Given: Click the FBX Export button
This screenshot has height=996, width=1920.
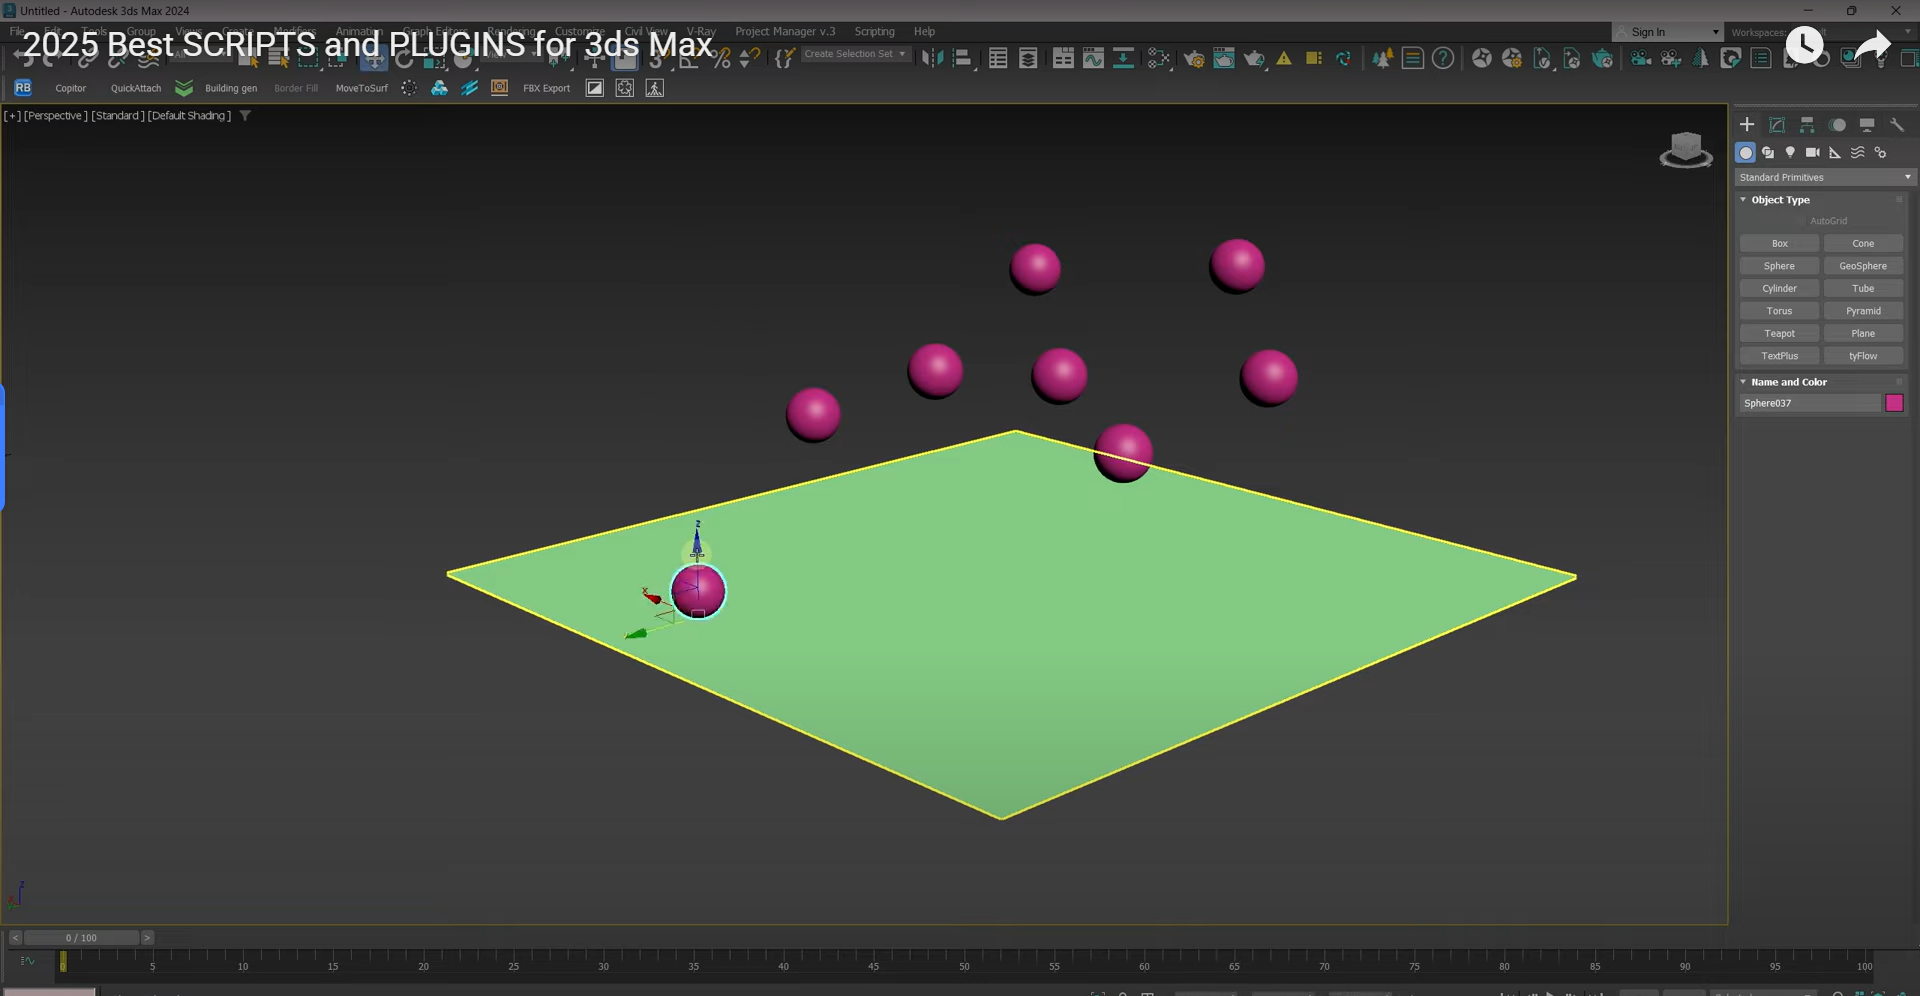Looking at the screenshot, I should tap(546, 88).
